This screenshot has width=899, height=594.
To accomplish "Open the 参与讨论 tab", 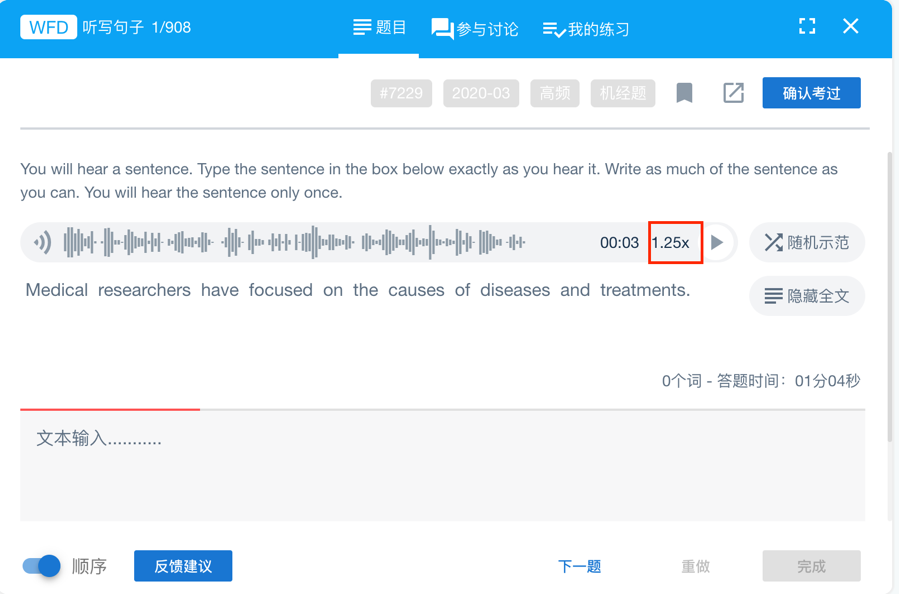I will click(x=475, y=29).
